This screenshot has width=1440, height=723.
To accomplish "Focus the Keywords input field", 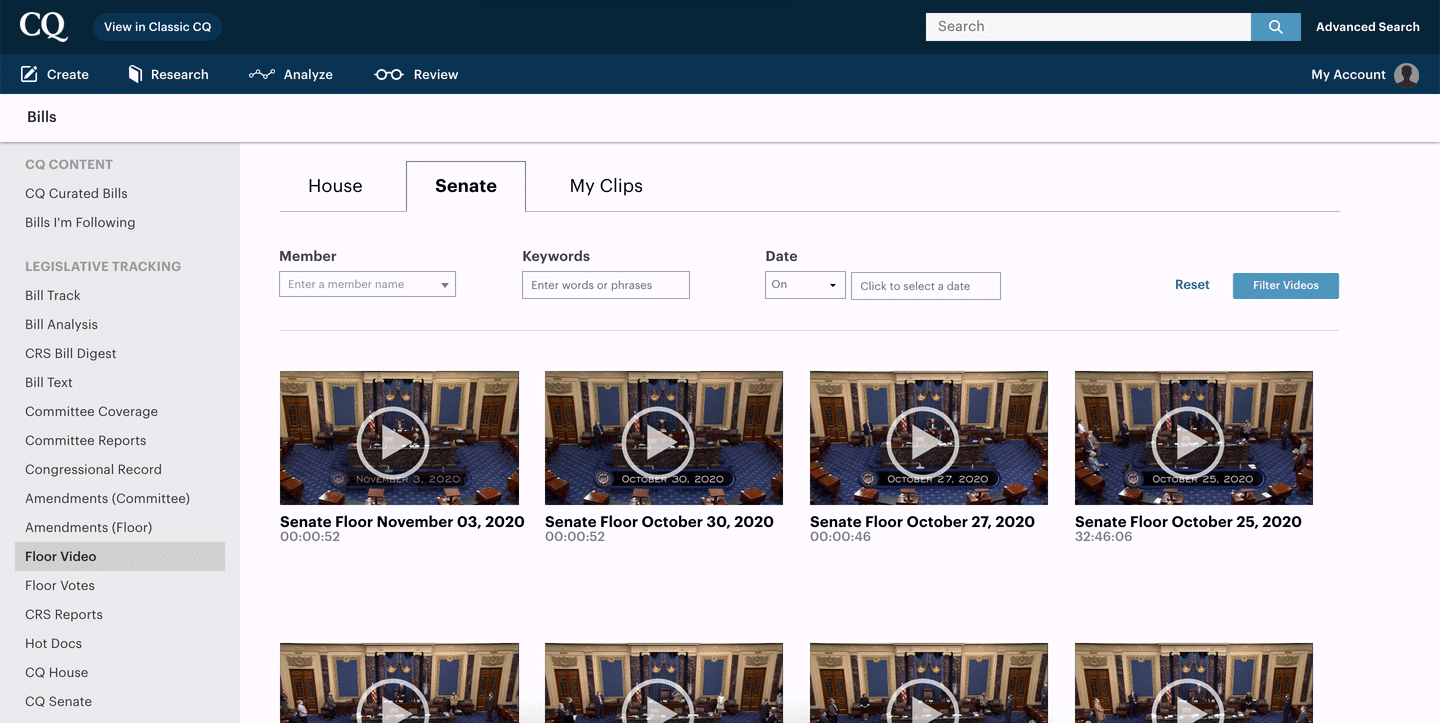I will coord(606,285).
